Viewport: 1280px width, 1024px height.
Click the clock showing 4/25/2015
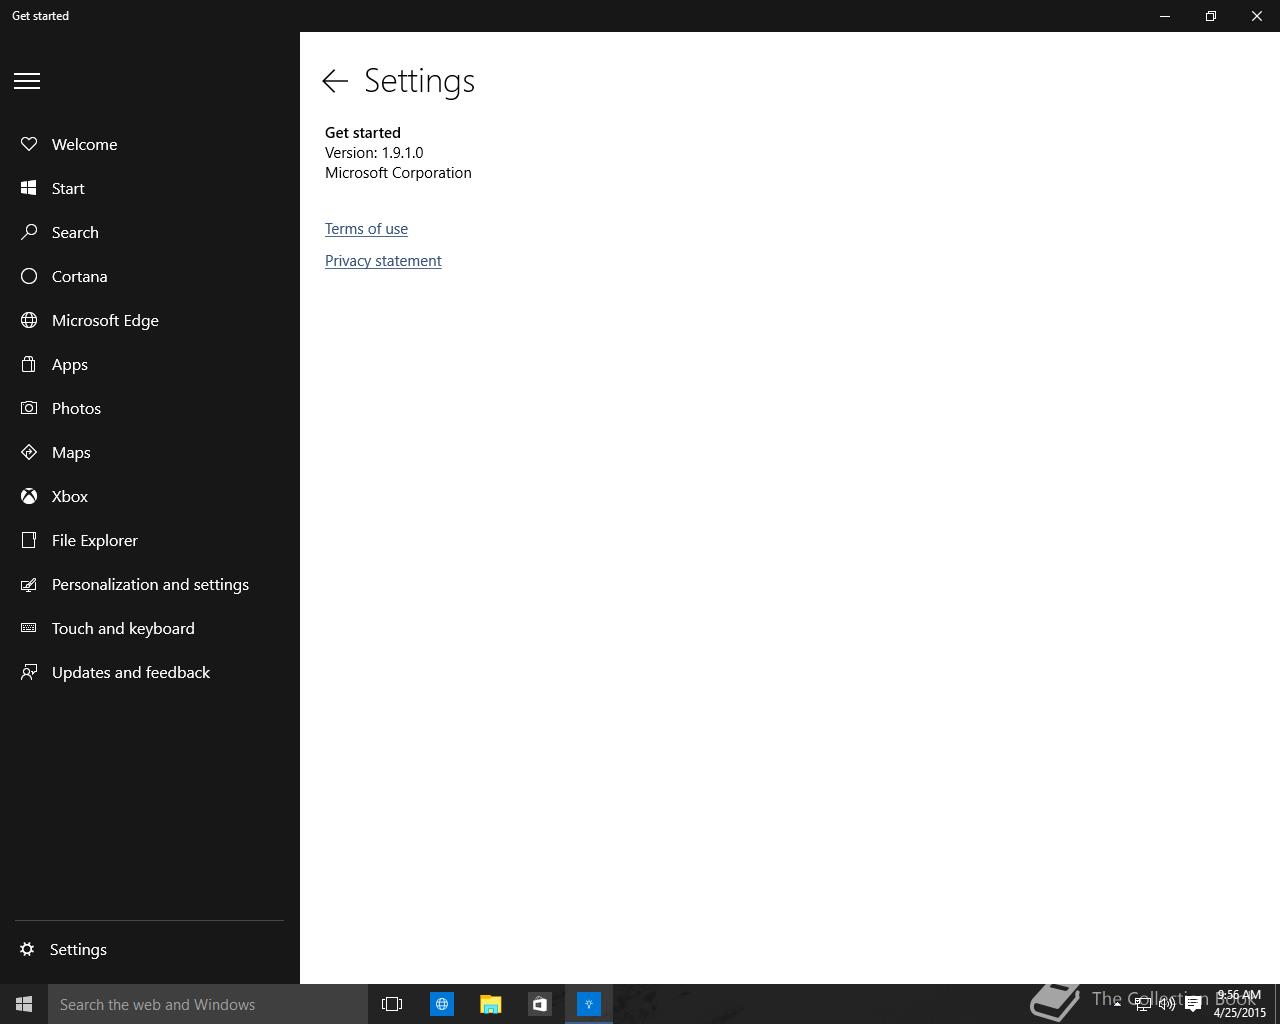click(1240, 1004)
